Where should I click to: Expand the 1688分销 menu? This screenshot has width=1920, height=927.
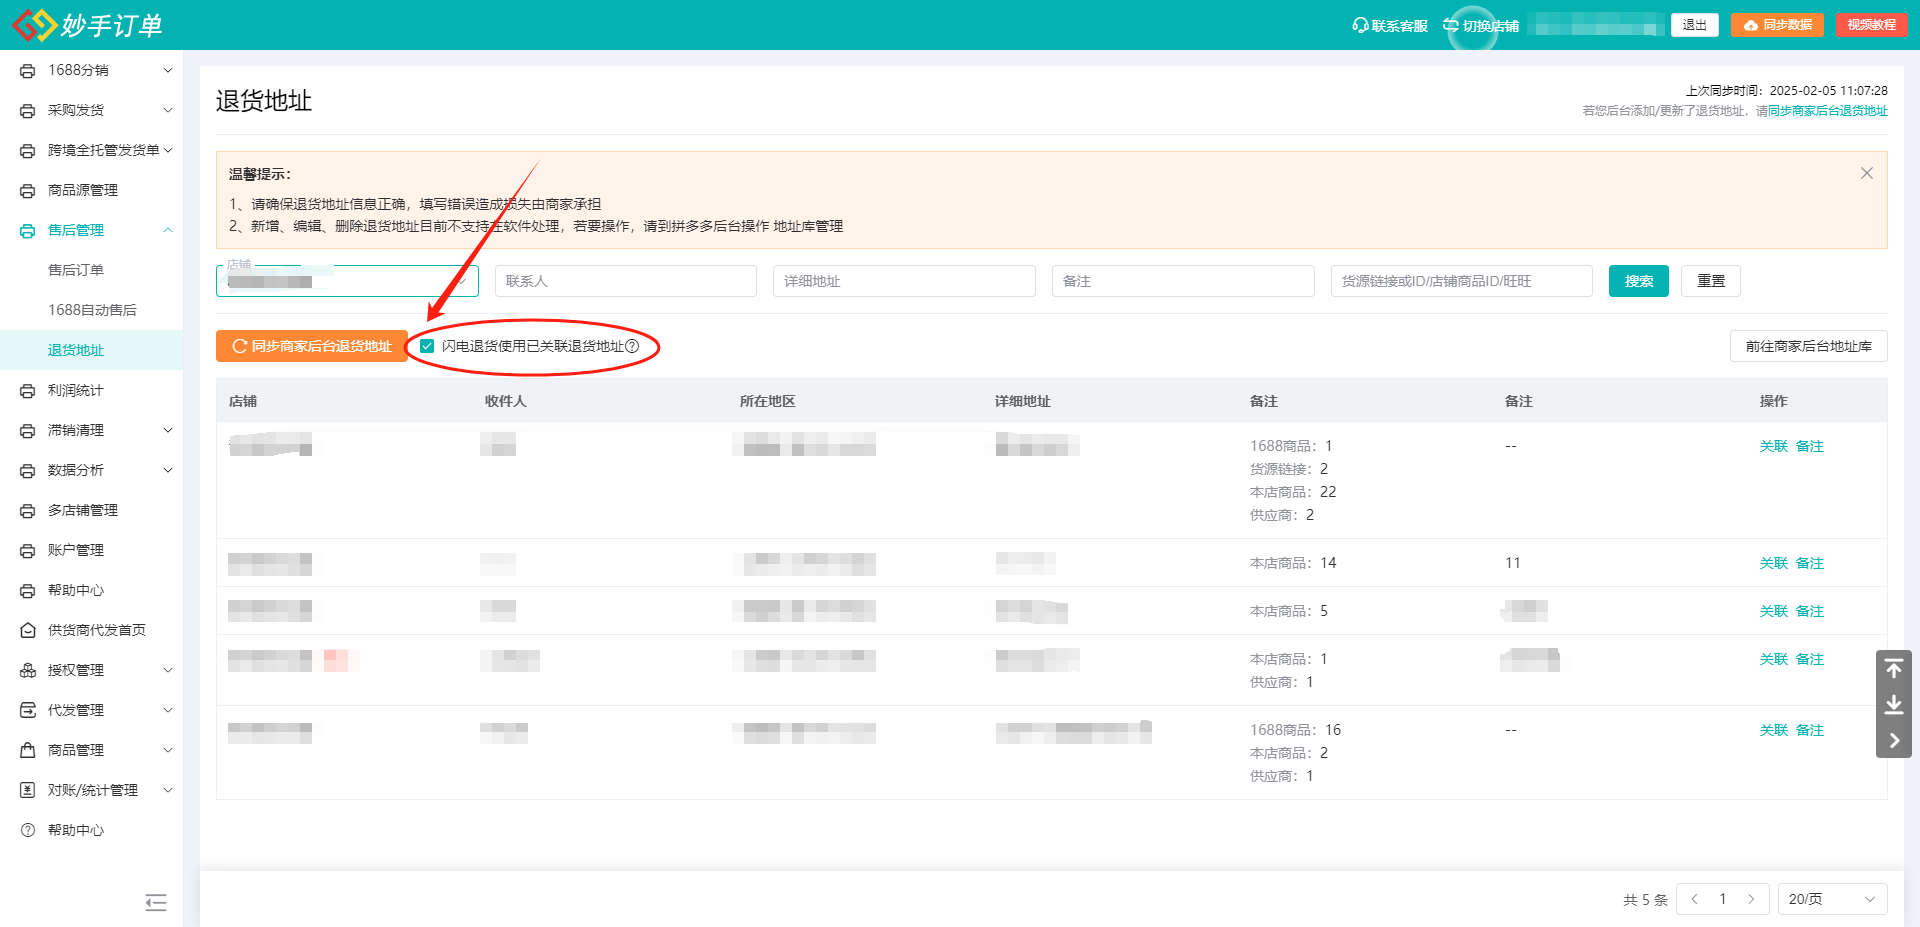(168, 70)
